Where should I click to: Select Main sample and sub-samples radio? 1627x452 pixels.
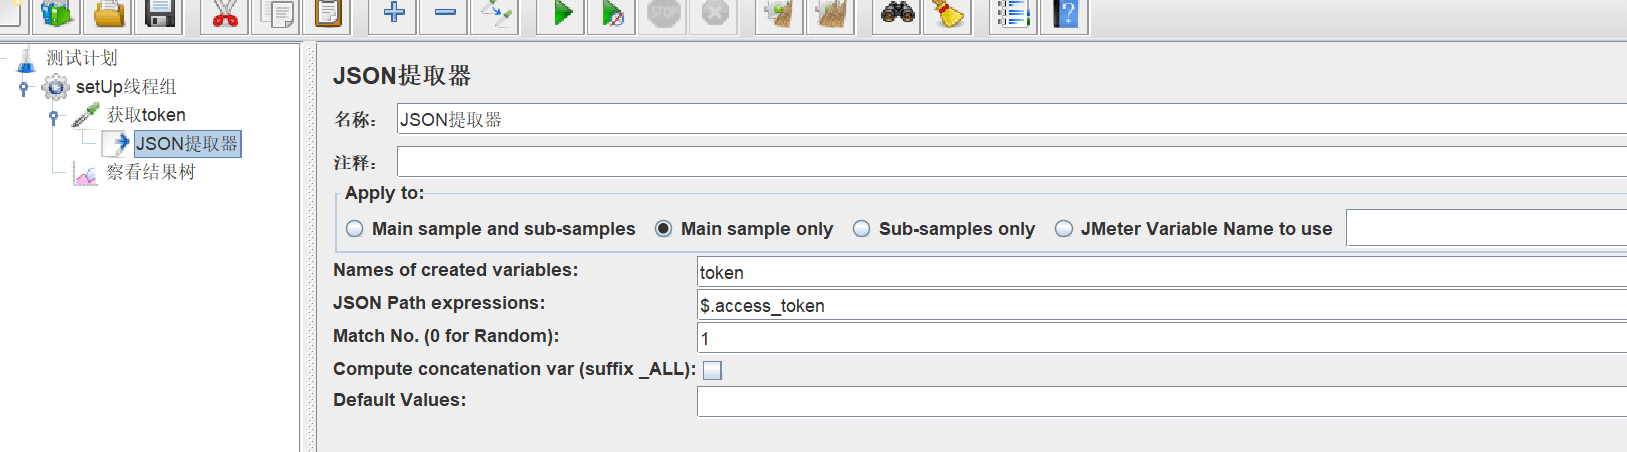point(355,229)
